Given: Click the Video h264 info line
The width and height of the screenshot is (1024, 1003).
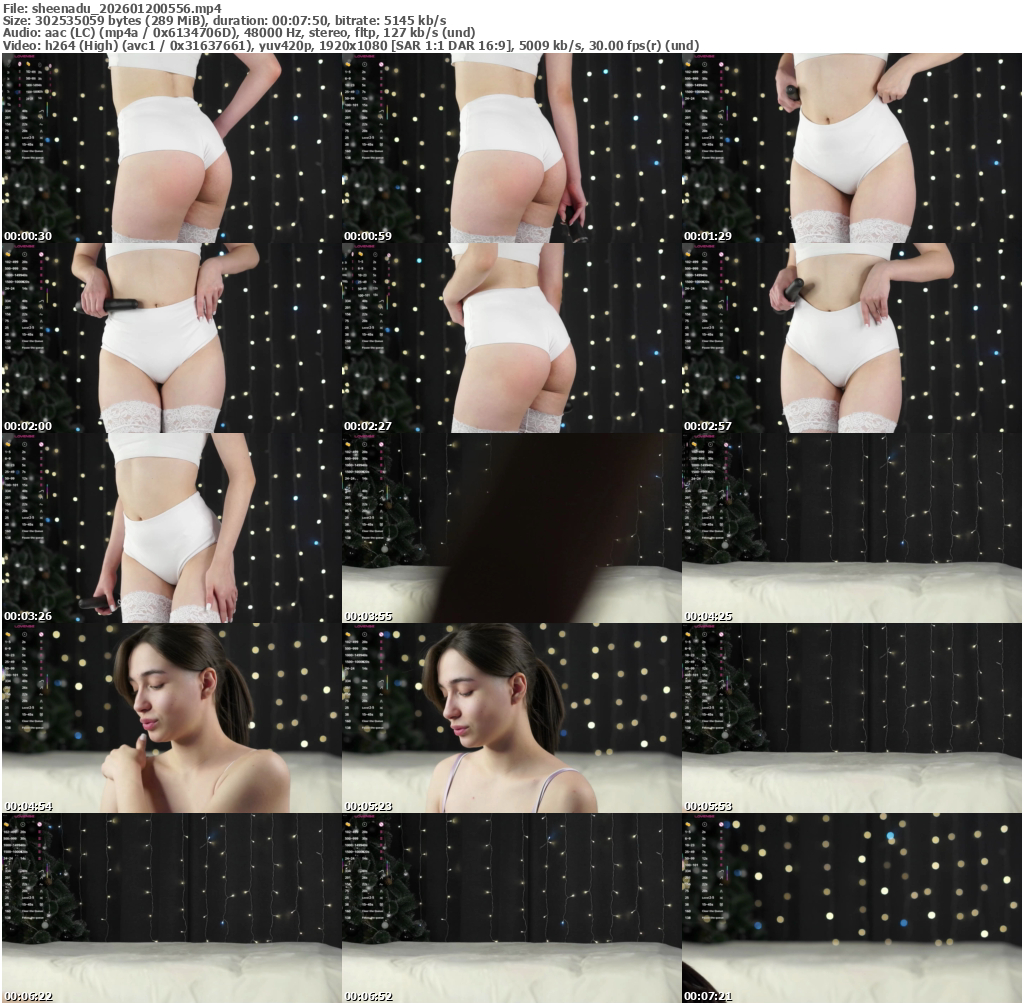Looking at the screenshot, I should pyautogui.click(x=351, y=45).
